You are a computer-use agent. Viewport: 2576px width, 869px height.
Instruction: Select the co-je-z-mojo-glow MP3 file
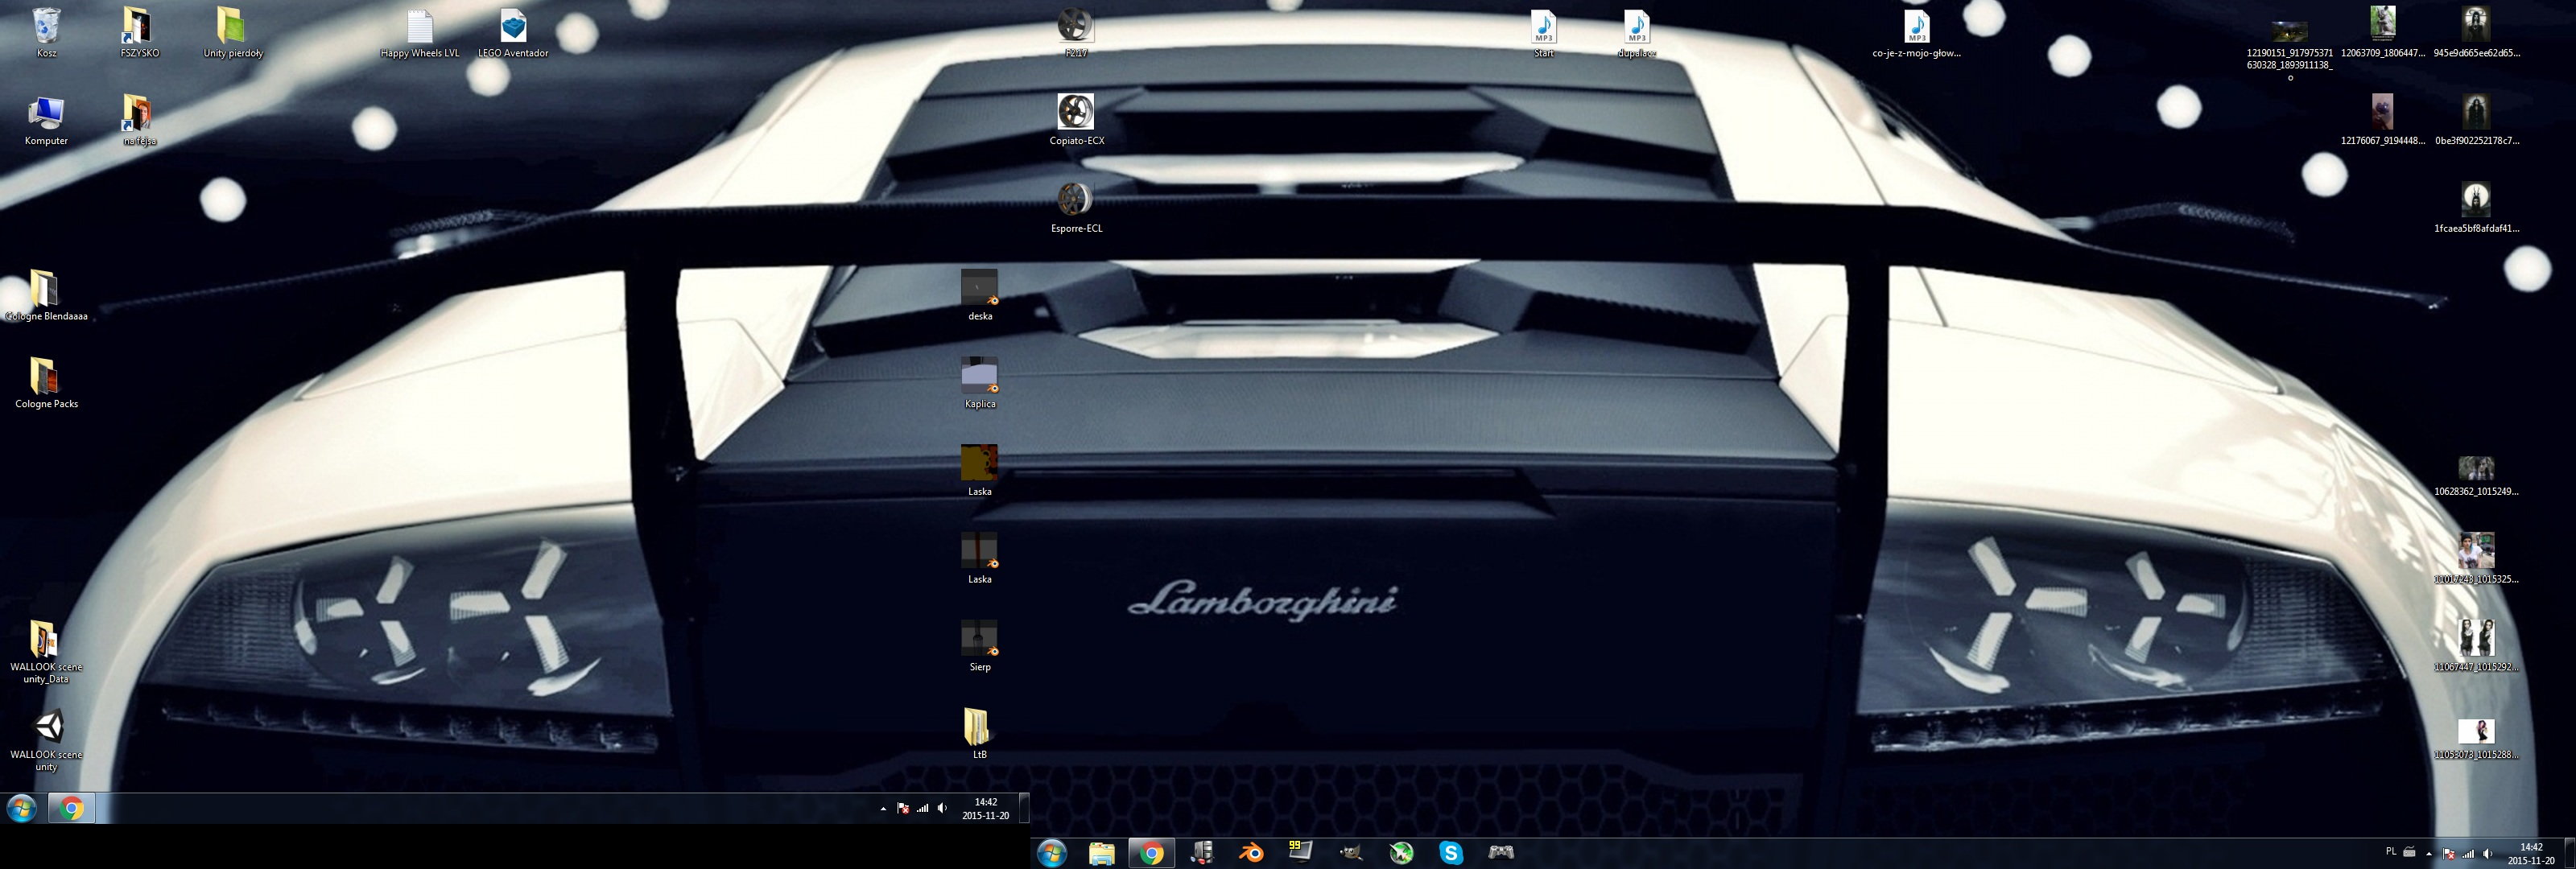(x=1916, y=29)
